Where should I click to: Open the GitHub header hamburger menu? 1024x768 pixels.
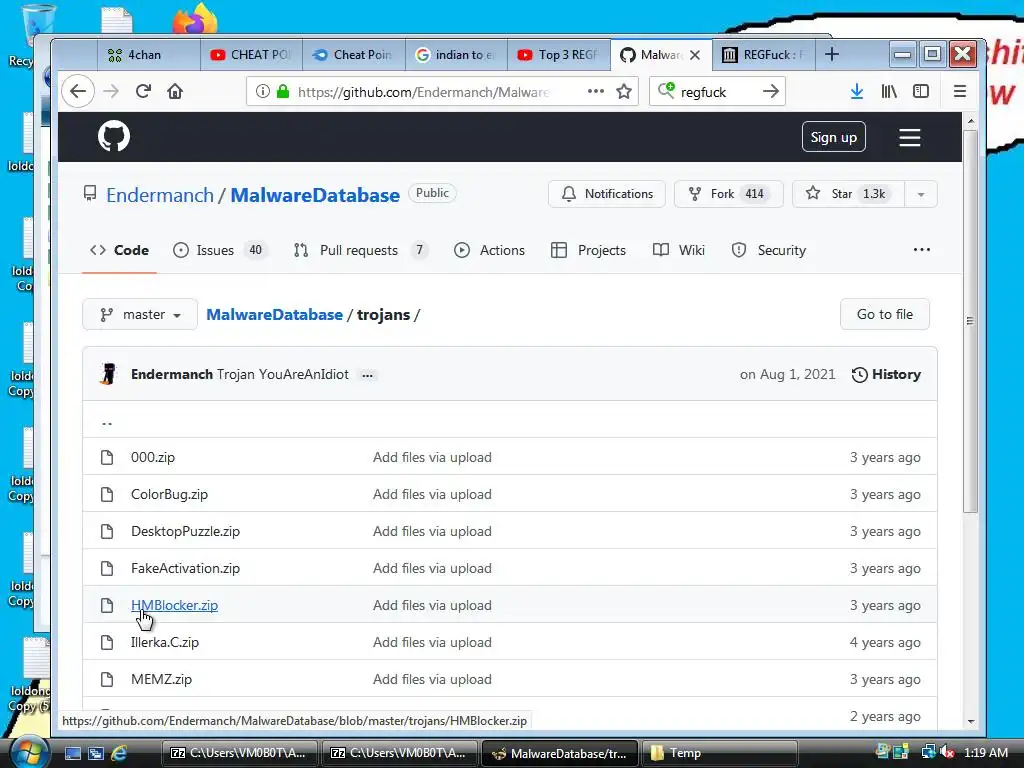(909, 137)
